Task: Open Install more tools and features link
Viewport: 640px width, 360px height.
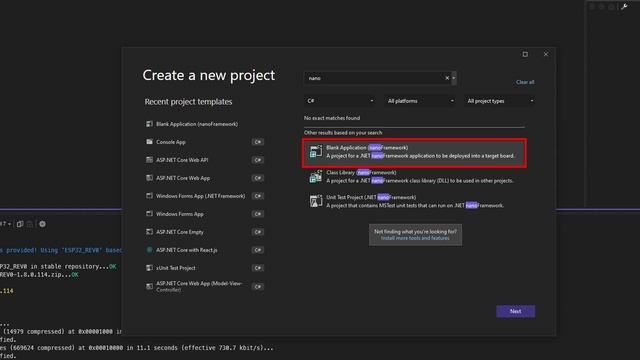Action: pos(415,238)
